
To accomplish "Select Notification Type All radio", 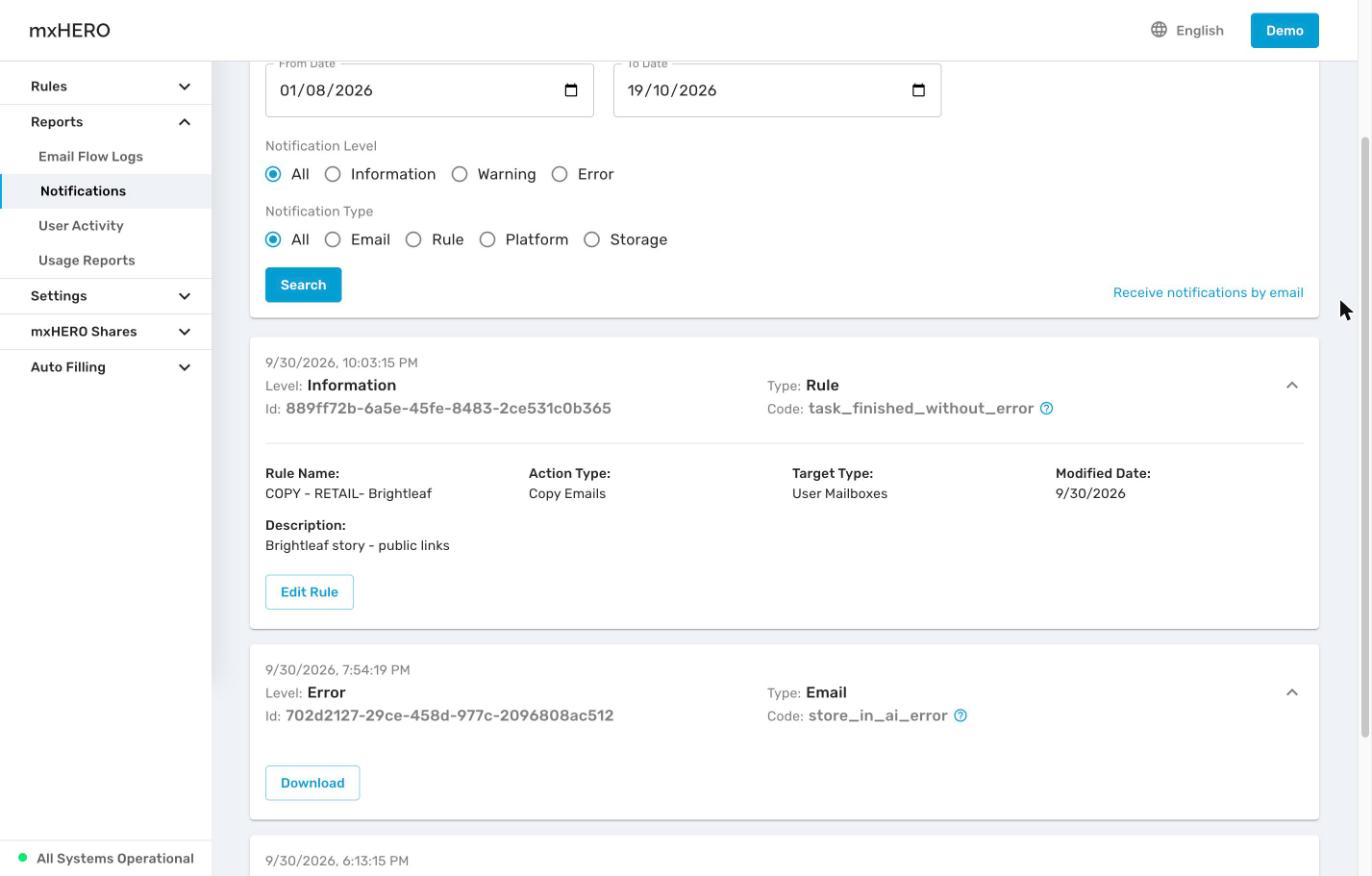I will 273,239.
